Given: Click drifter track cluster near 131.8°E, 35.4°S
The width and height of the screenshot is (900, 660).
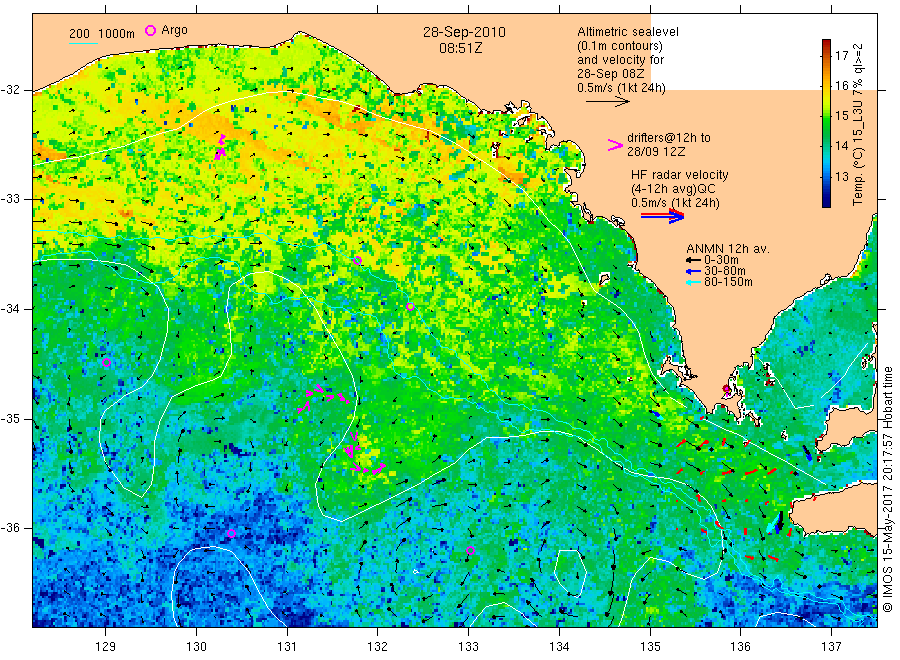Looking at the screenshot, I should pyautogui.click(x=364, y=455).
